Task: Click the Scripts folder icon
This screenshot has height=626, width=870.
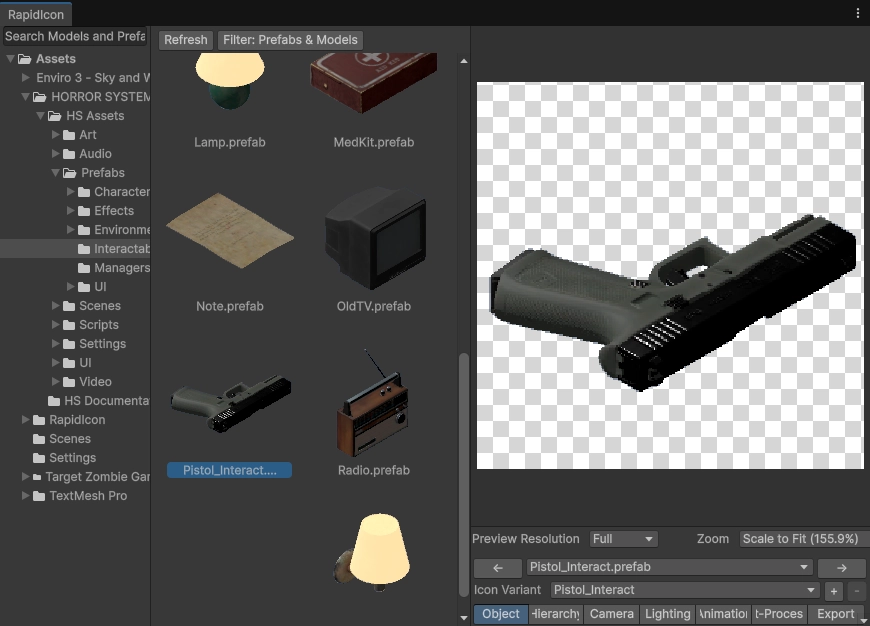Action: (x=69, y=325)
